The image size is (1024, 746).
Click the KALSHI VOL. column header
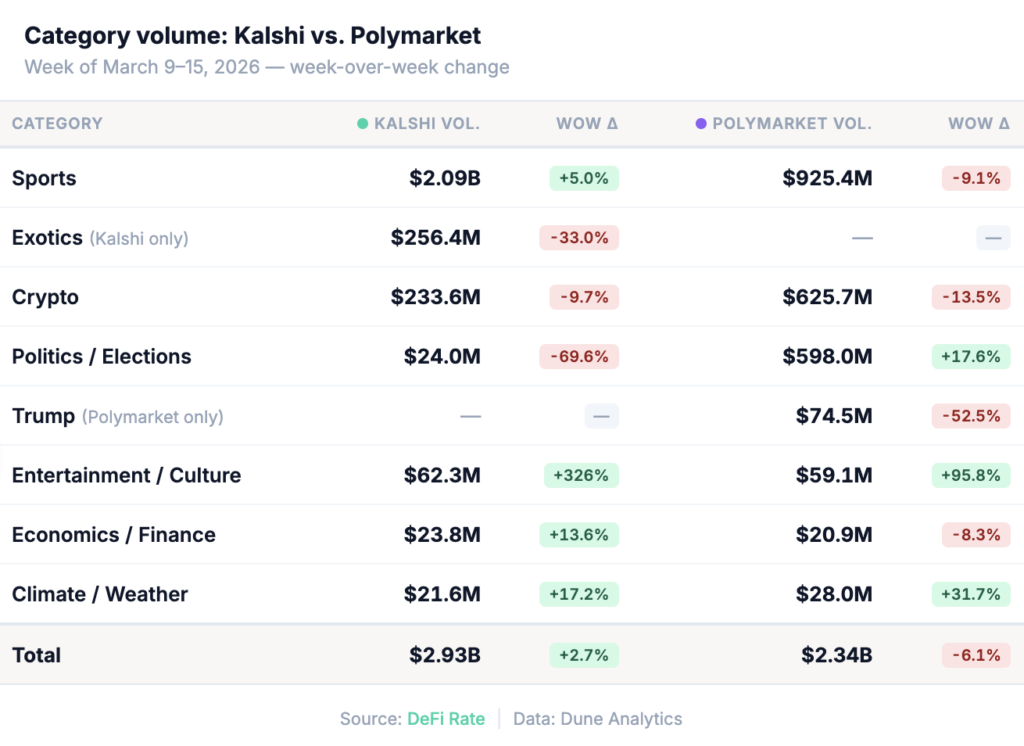point(426,124)
